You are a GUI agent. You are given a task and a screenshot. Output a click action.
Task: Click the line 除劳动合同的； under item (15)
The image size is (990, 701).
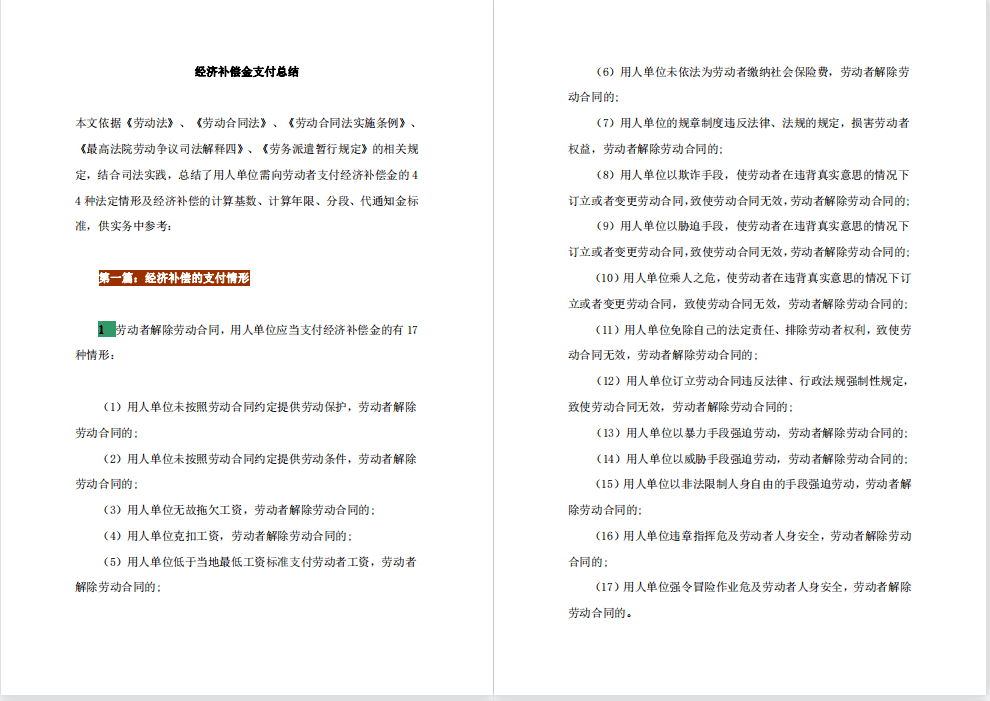tap(605, 510)
